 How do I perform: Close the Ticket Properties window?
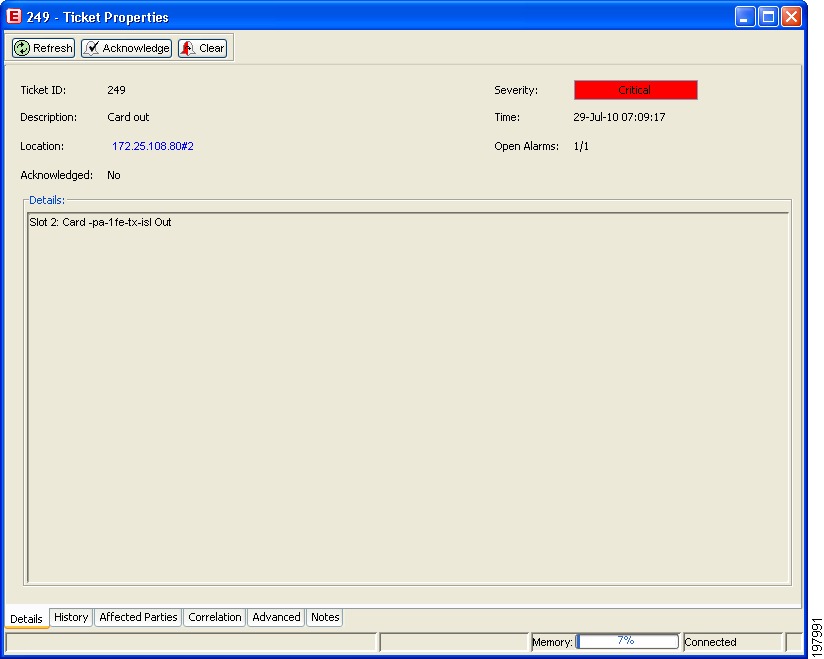[791, 17]
